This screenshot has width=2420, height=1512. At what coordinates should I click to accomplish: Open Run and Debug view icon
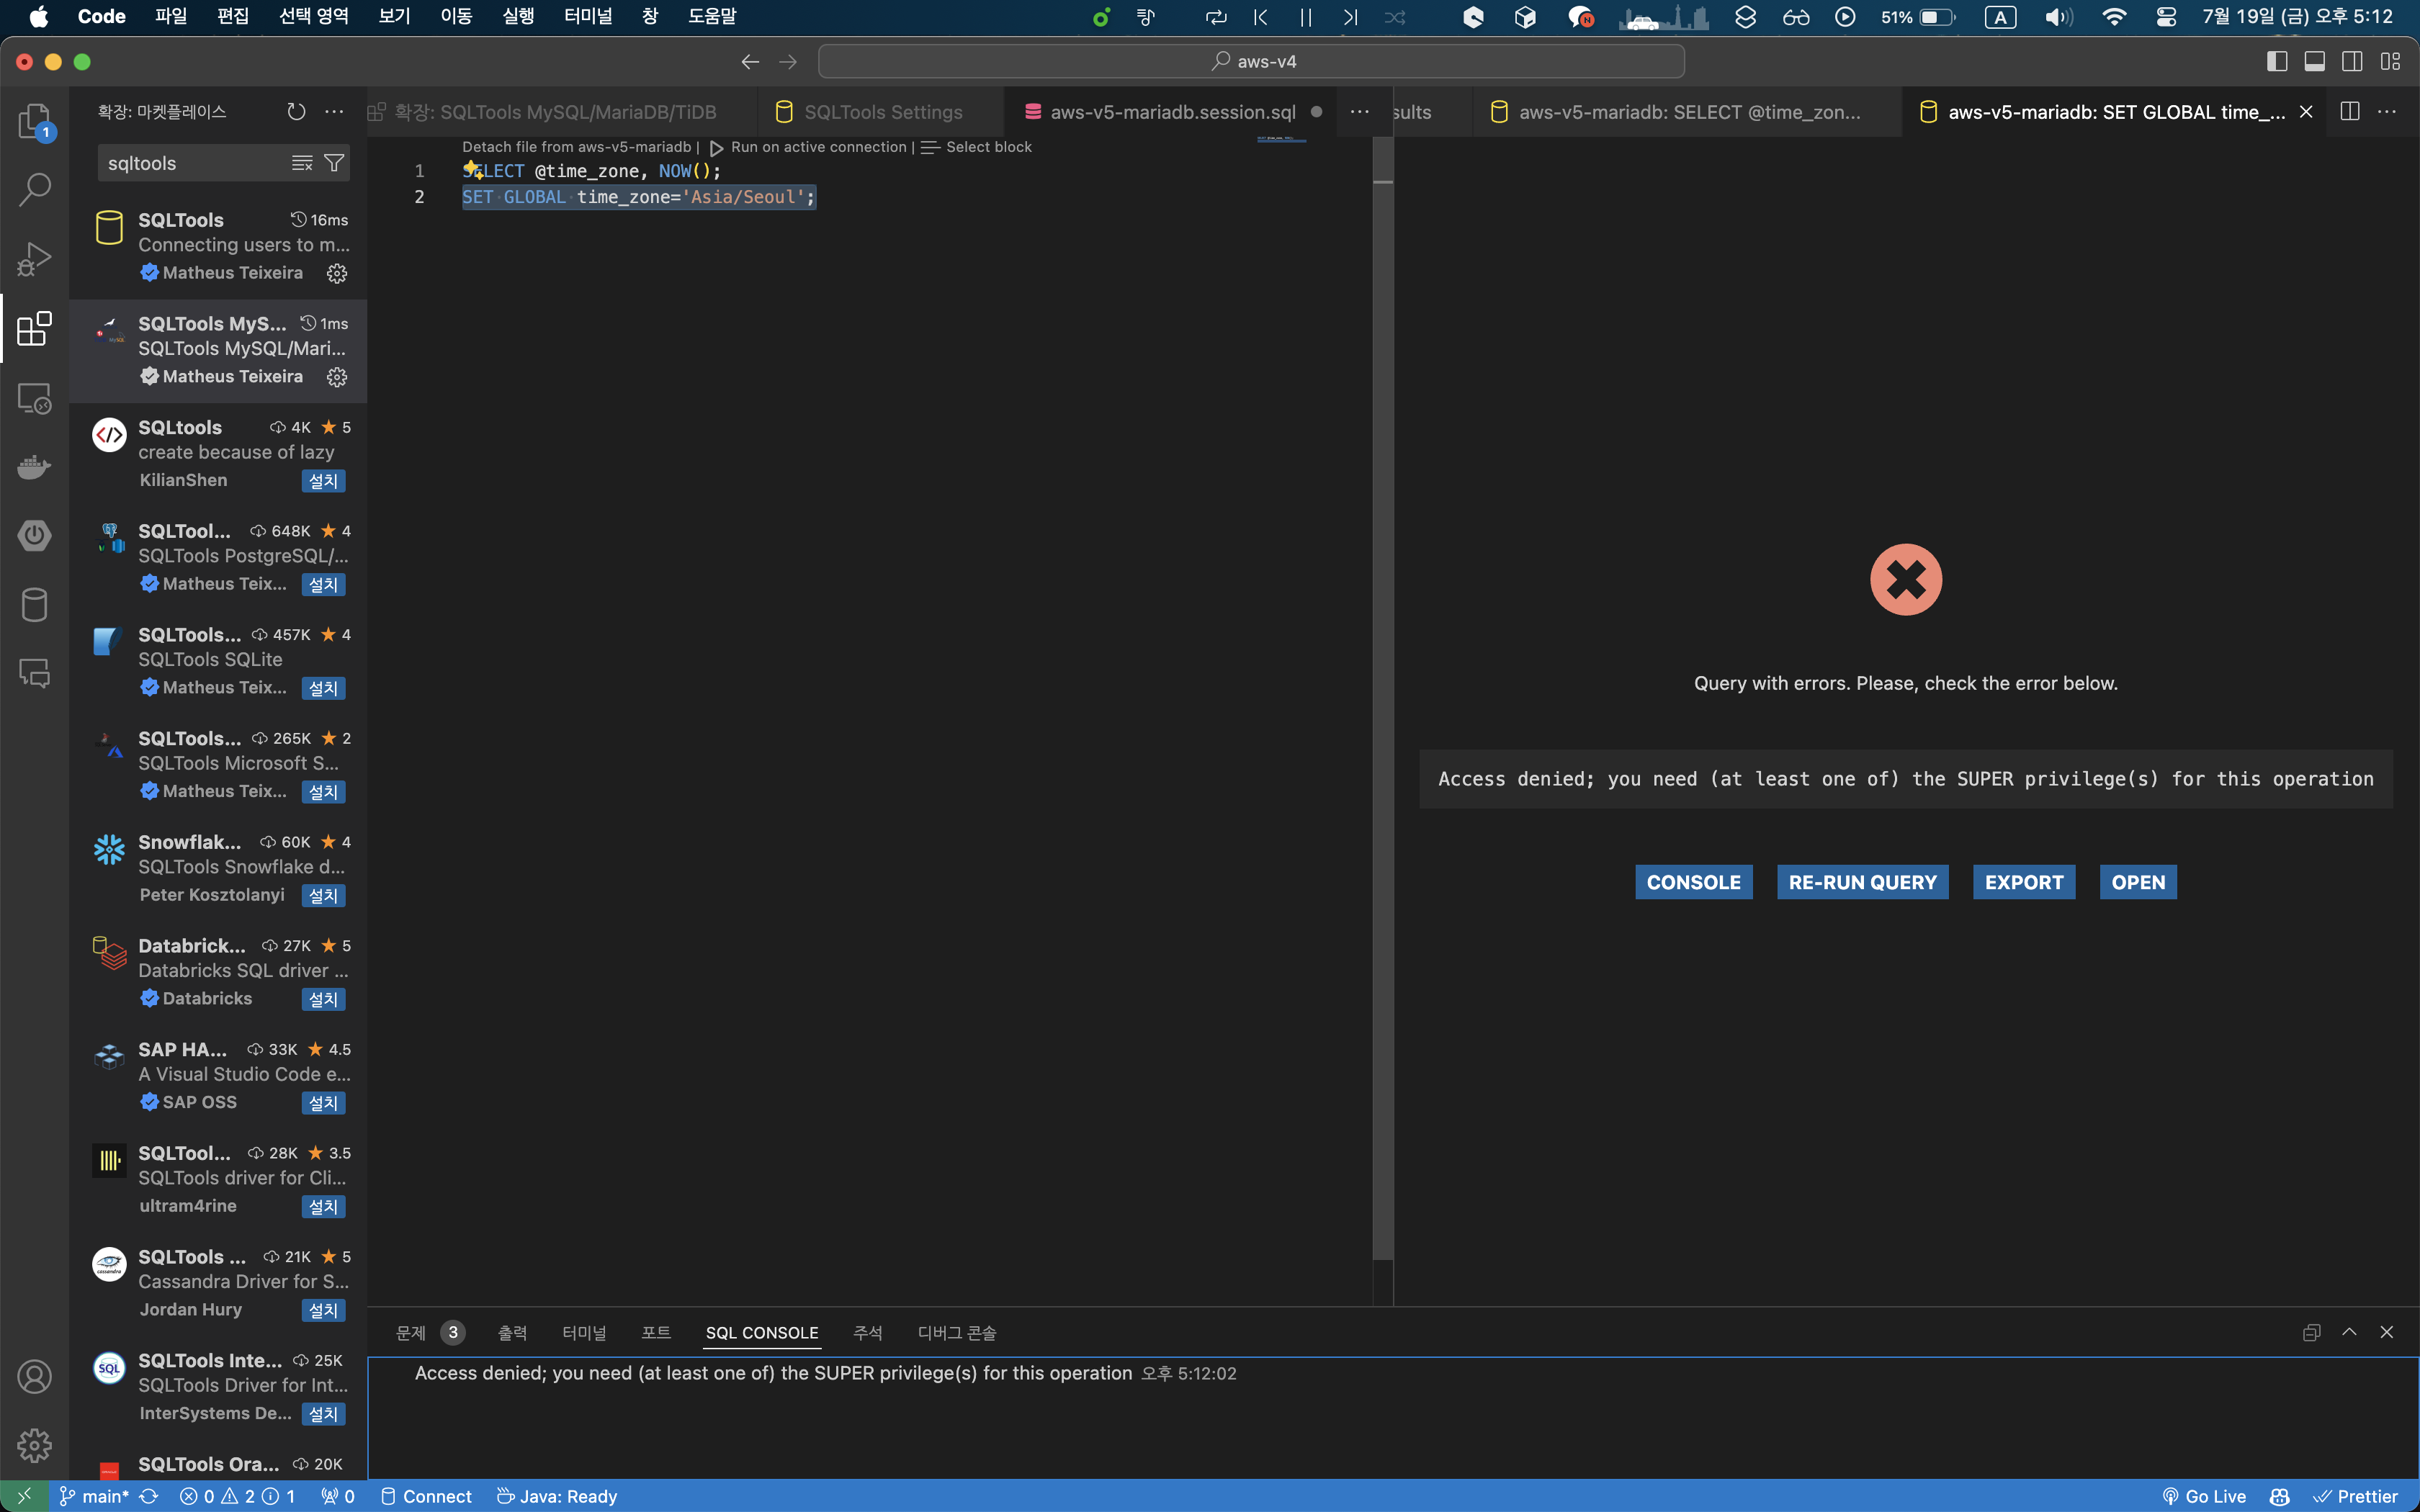pyautogui.click(x=34, y=259)
